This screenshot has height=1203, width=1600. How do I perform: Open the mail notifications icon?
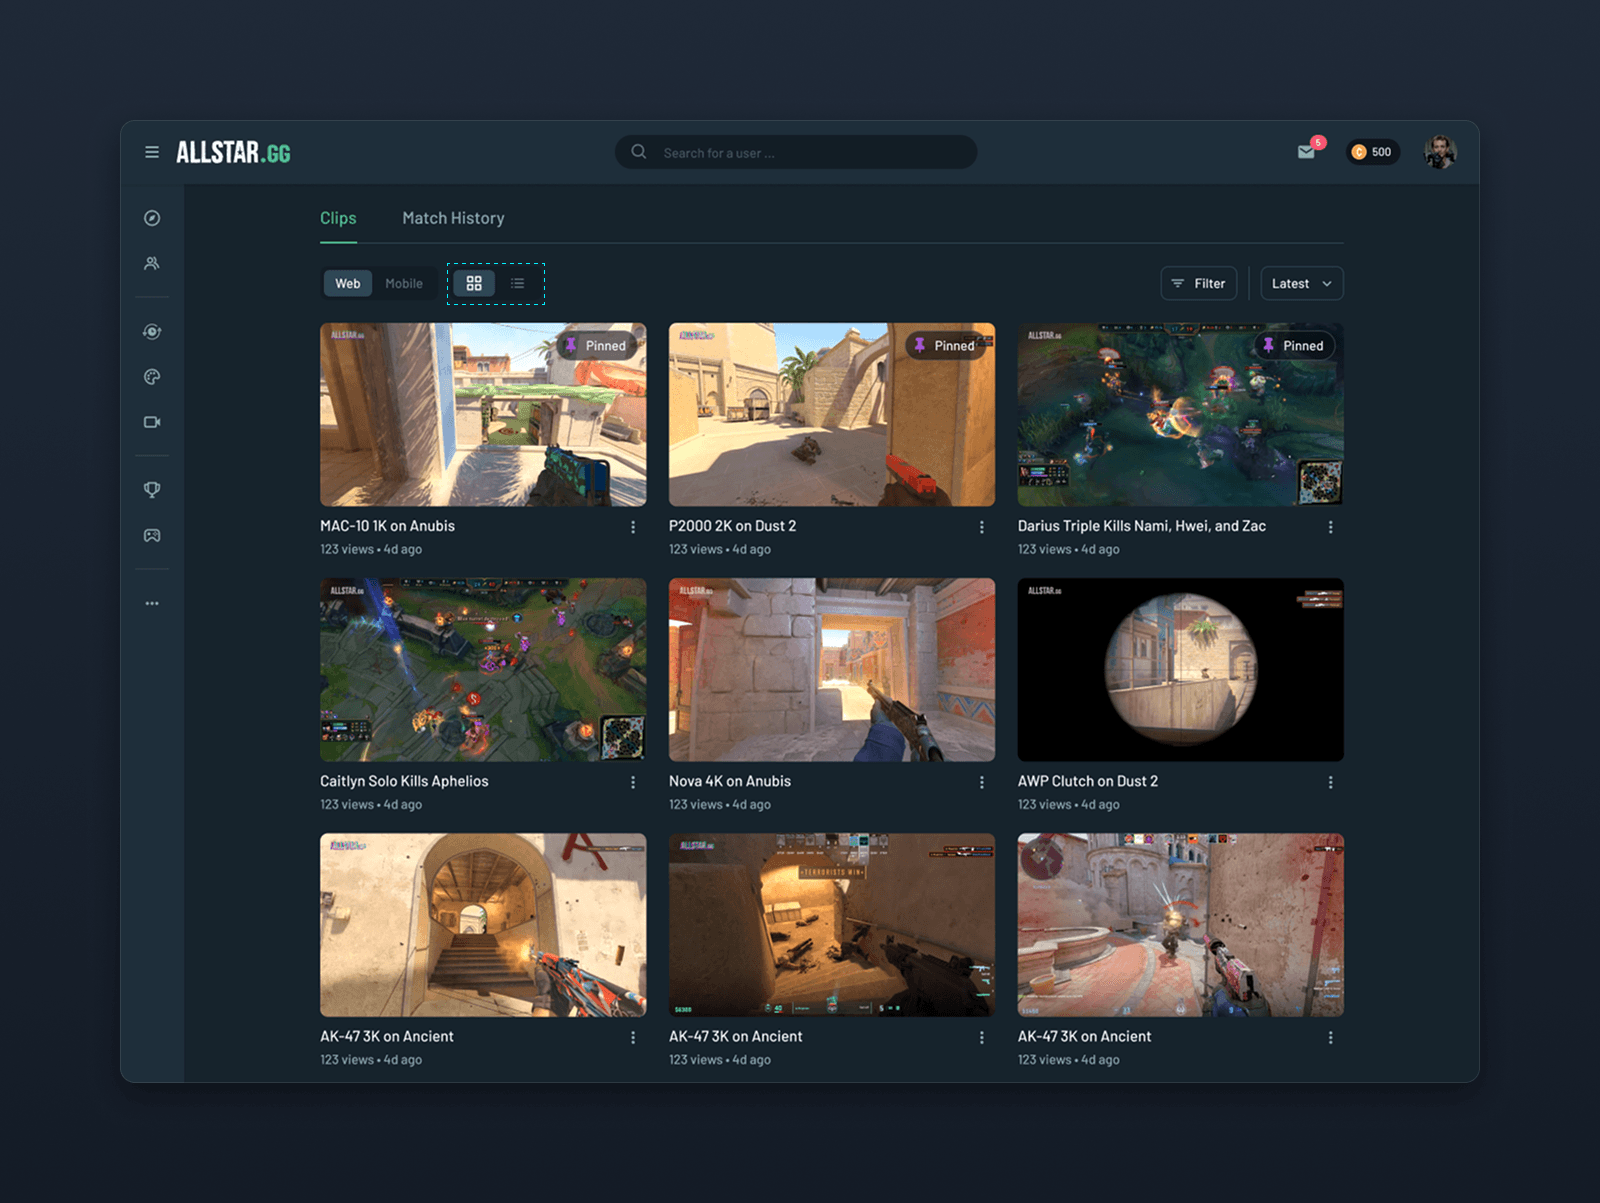(1306, 152)
